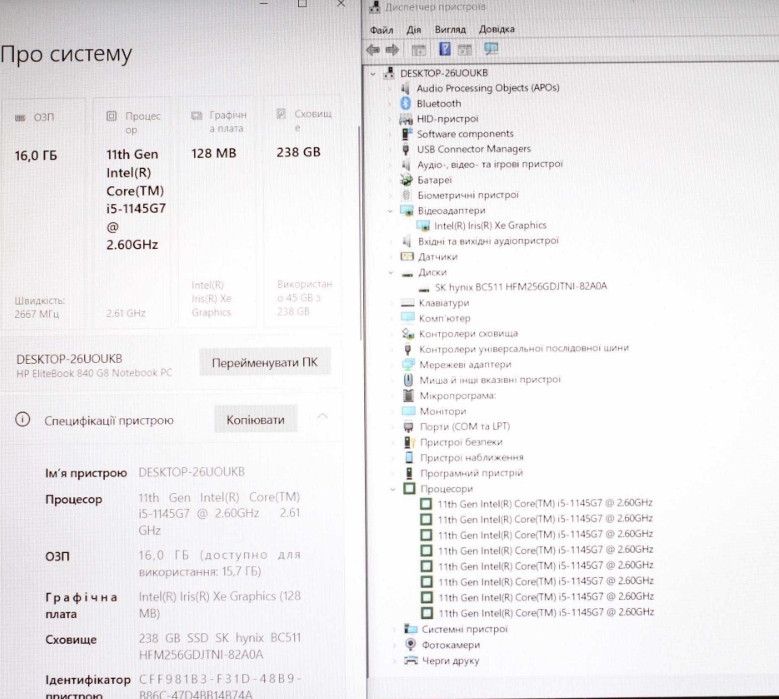Click the blue Help toolbar icon

(445, 49)
